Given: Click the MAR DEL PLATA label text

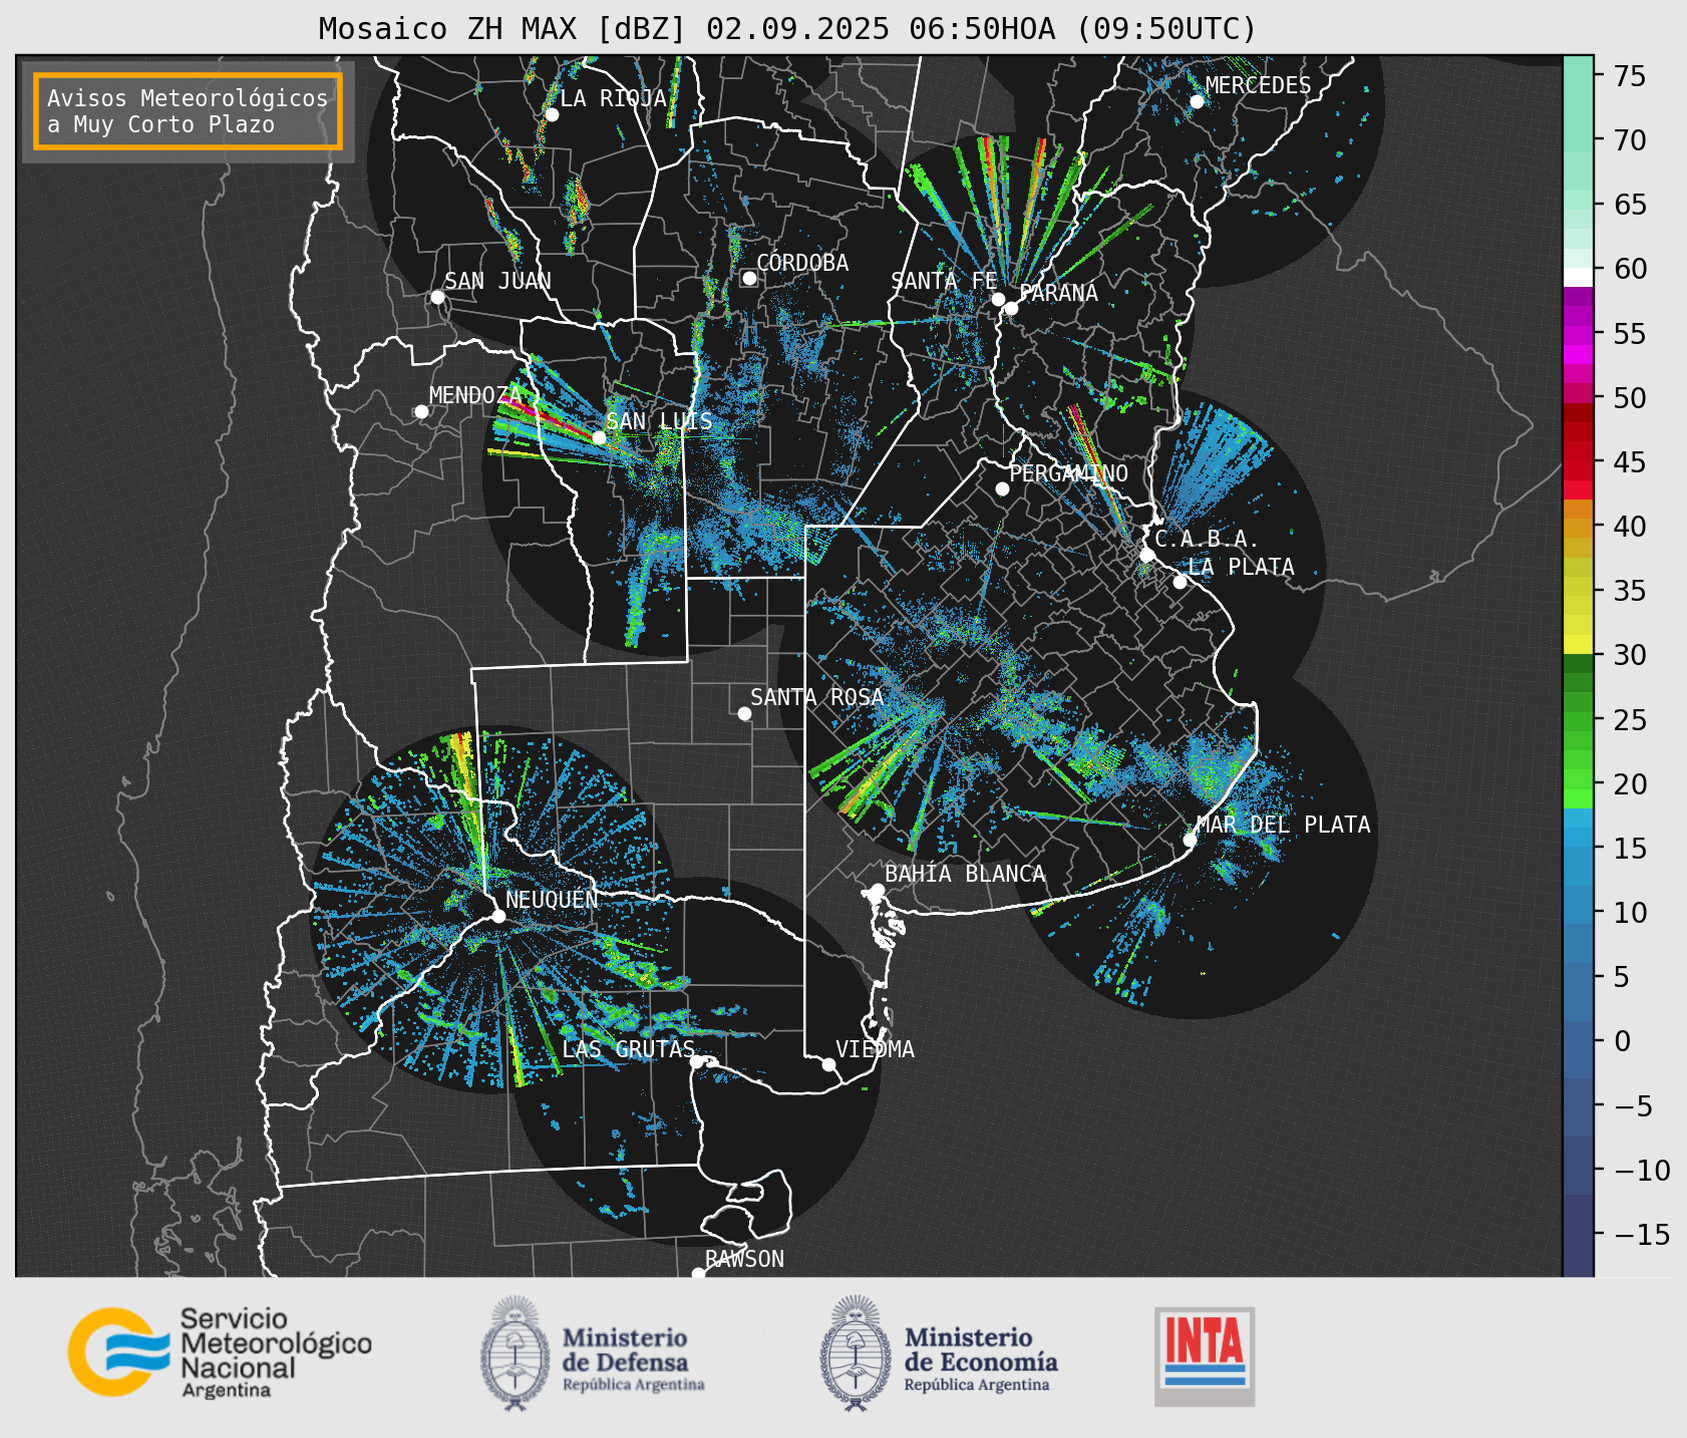Looking at the screenshot, I should tap(1283, 824).
